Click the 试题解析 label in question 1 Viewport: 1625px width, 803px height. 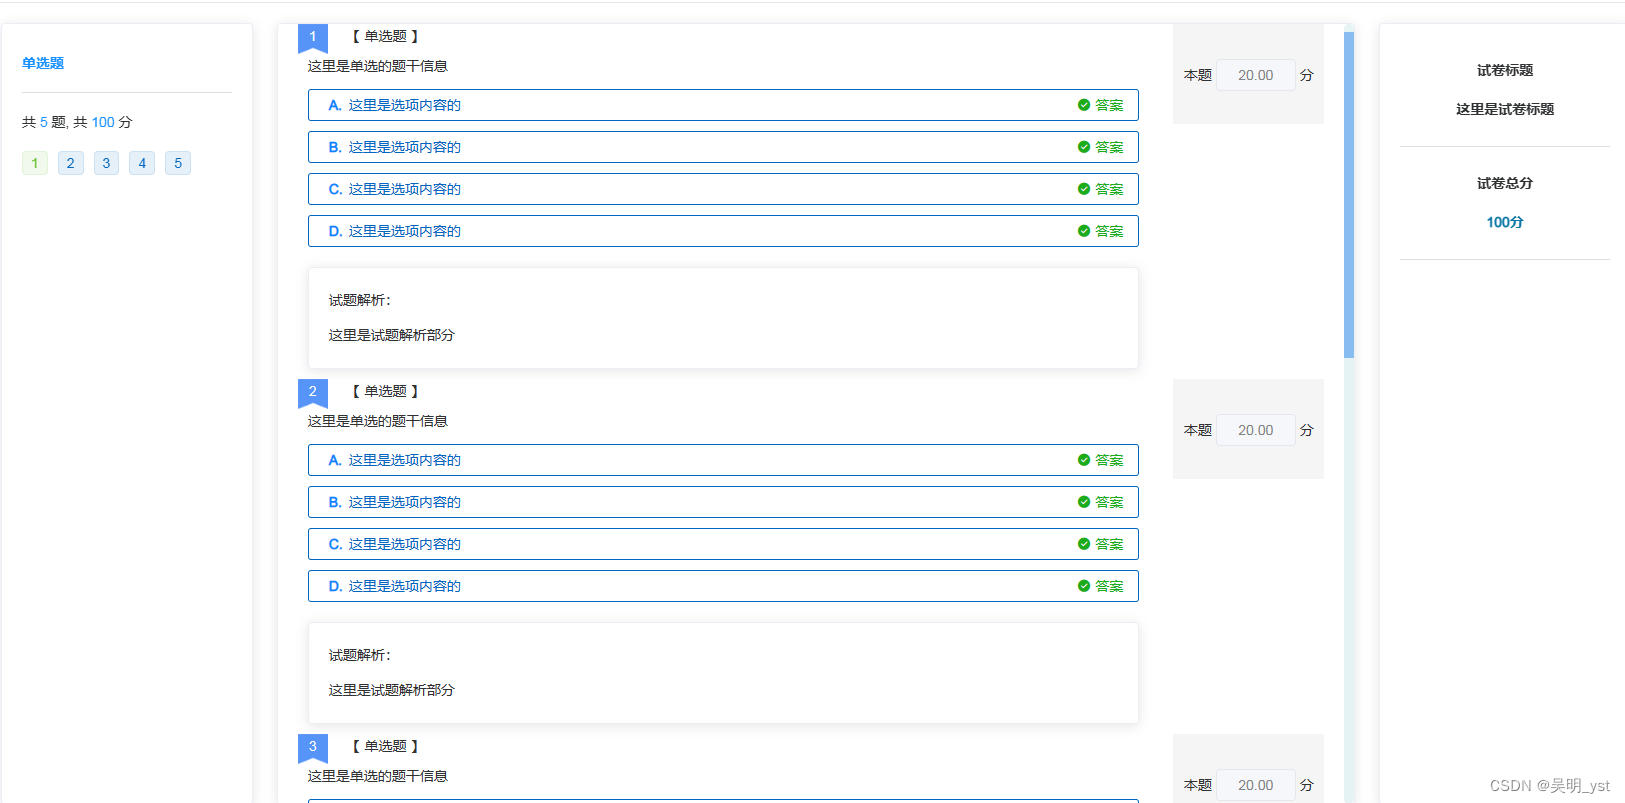pyautogui.click(x=360, y=300)
